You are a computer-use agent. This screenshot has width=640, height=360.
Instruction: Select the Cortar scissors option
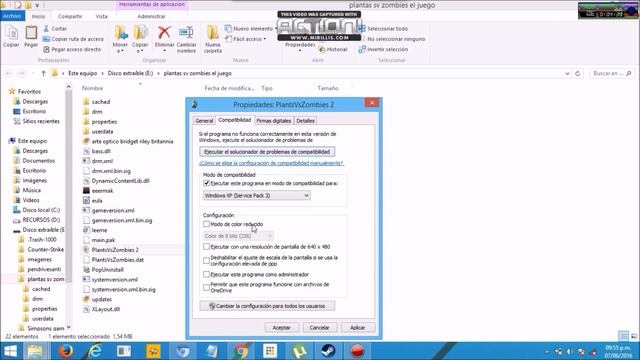pos(55,29)
